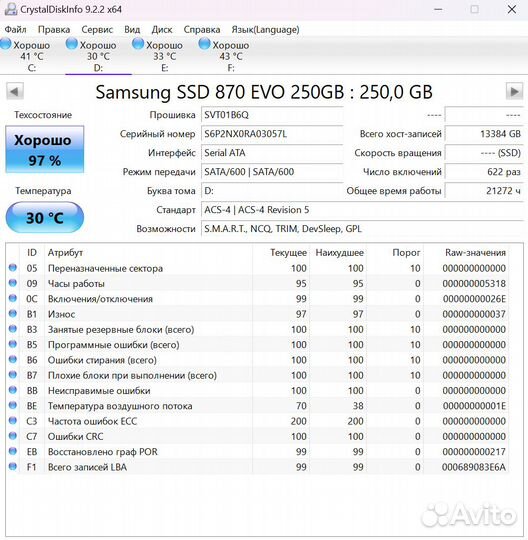Select the C: drive status orb
The image size is (528, 540).
pyautogui.click(x=6, y=44)
